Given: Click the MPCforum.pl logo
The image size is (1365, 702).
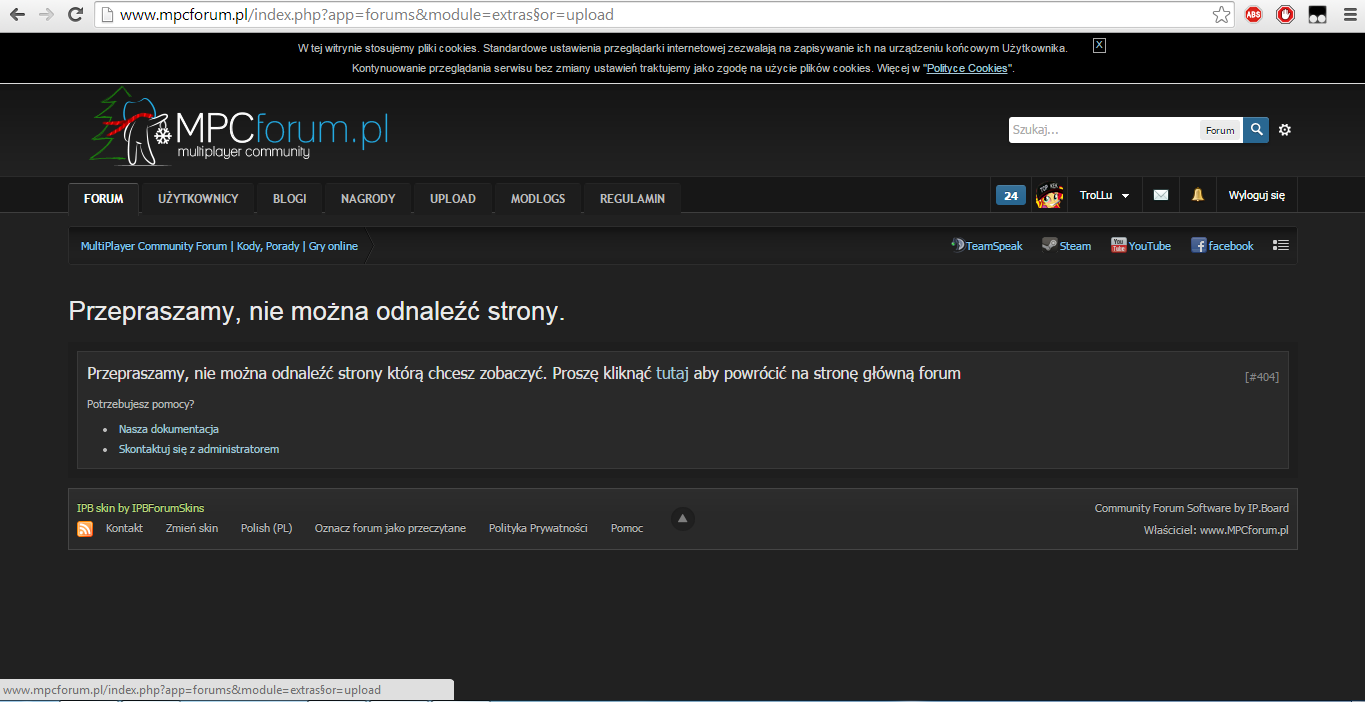Looking at the screenshot, I should [240, 128].
